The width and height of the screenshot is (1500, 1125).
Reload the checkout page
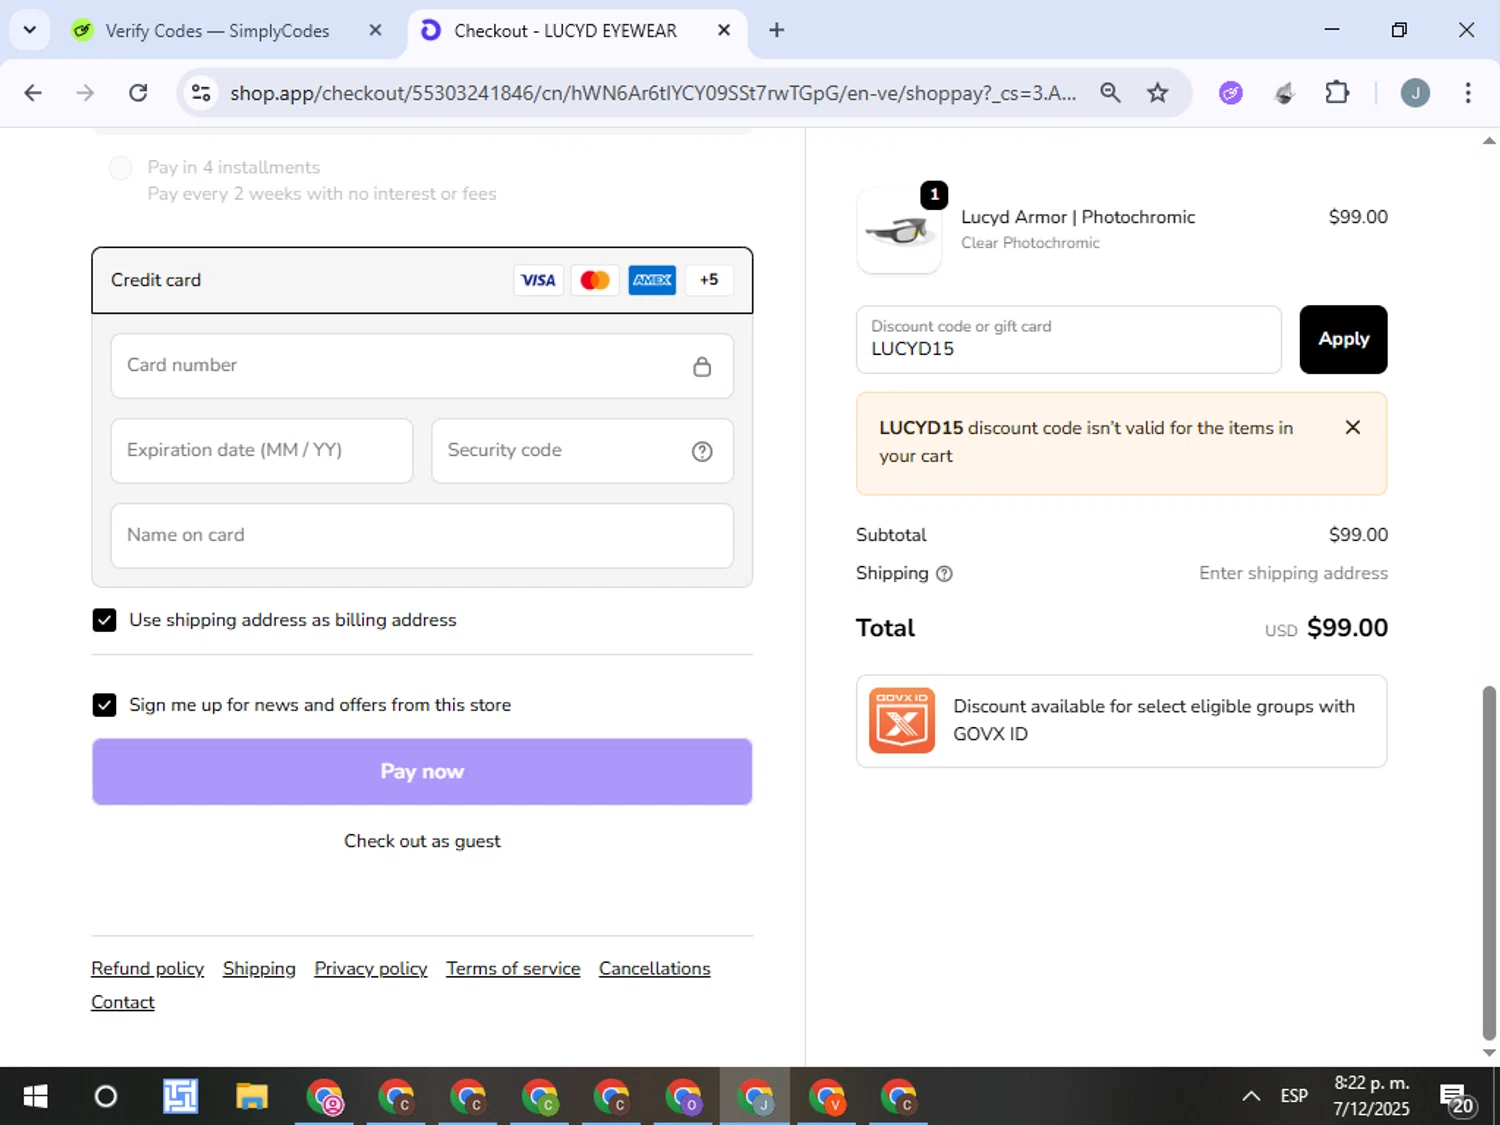tap(138, 93)
